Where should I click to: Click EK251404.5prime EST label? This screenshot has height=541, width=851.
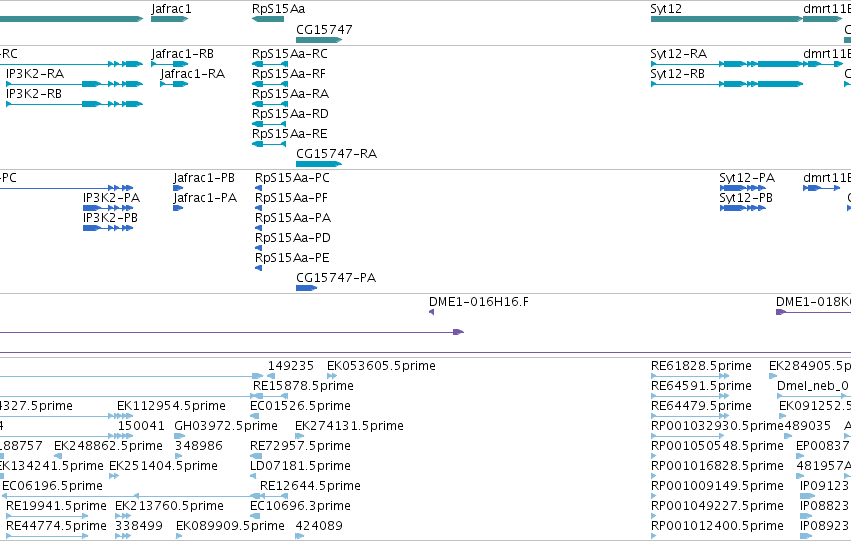pyautogui.click(x=163, y=467)
